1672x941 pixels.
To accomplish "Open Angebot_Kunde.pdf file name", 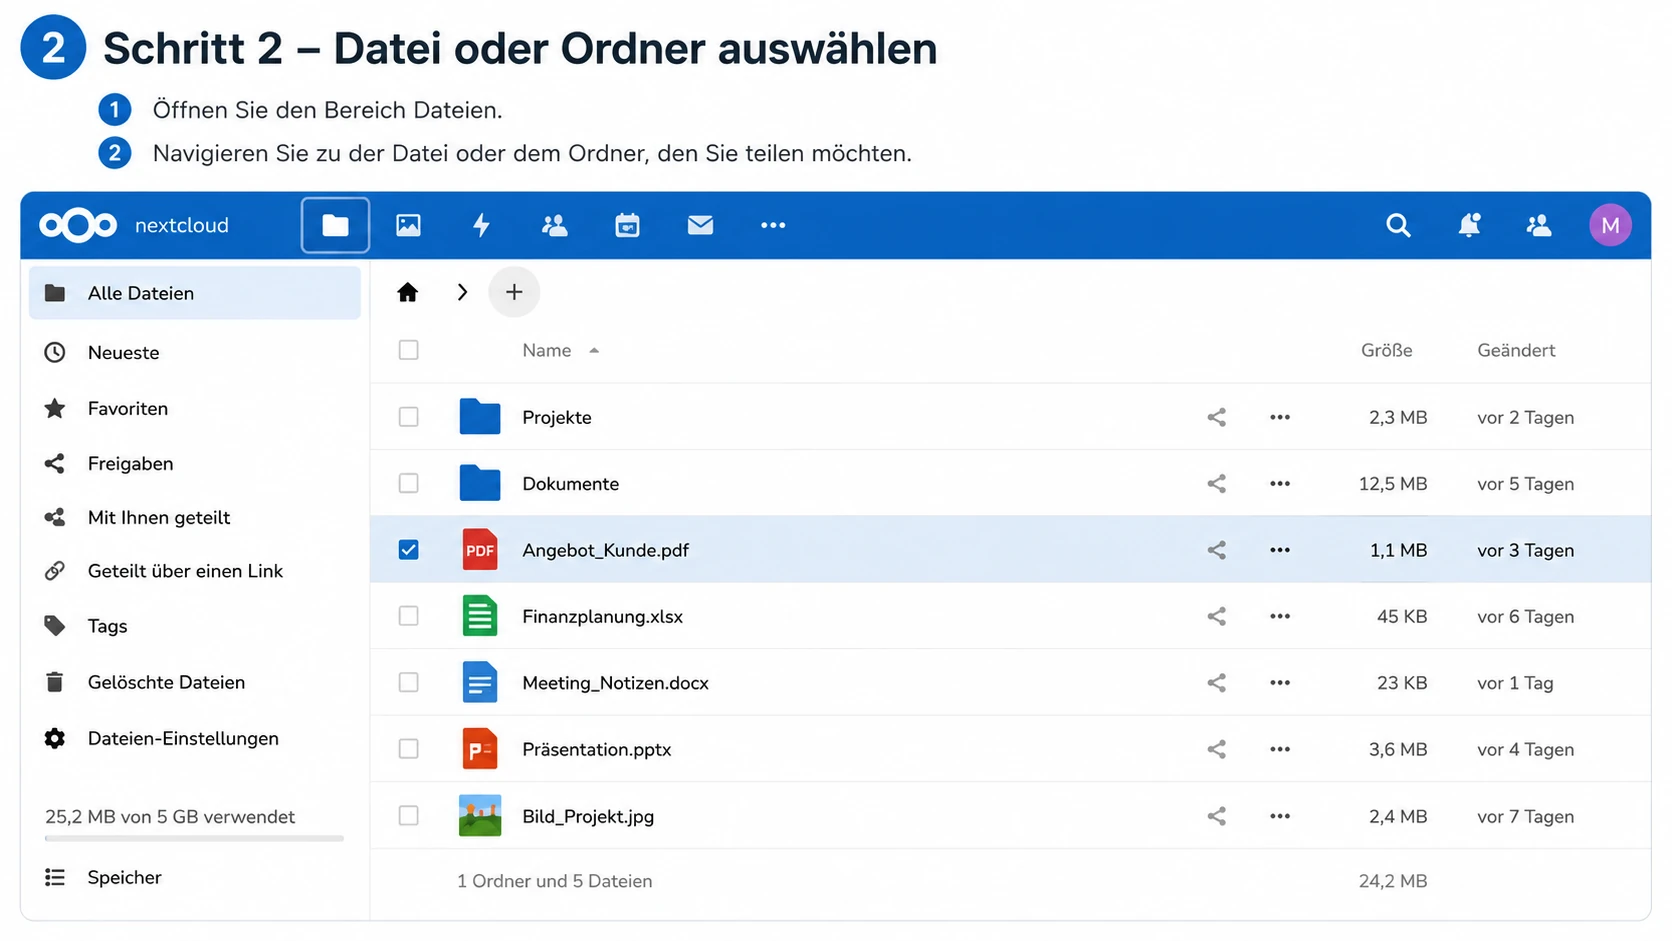I will [x=605, y=550].
